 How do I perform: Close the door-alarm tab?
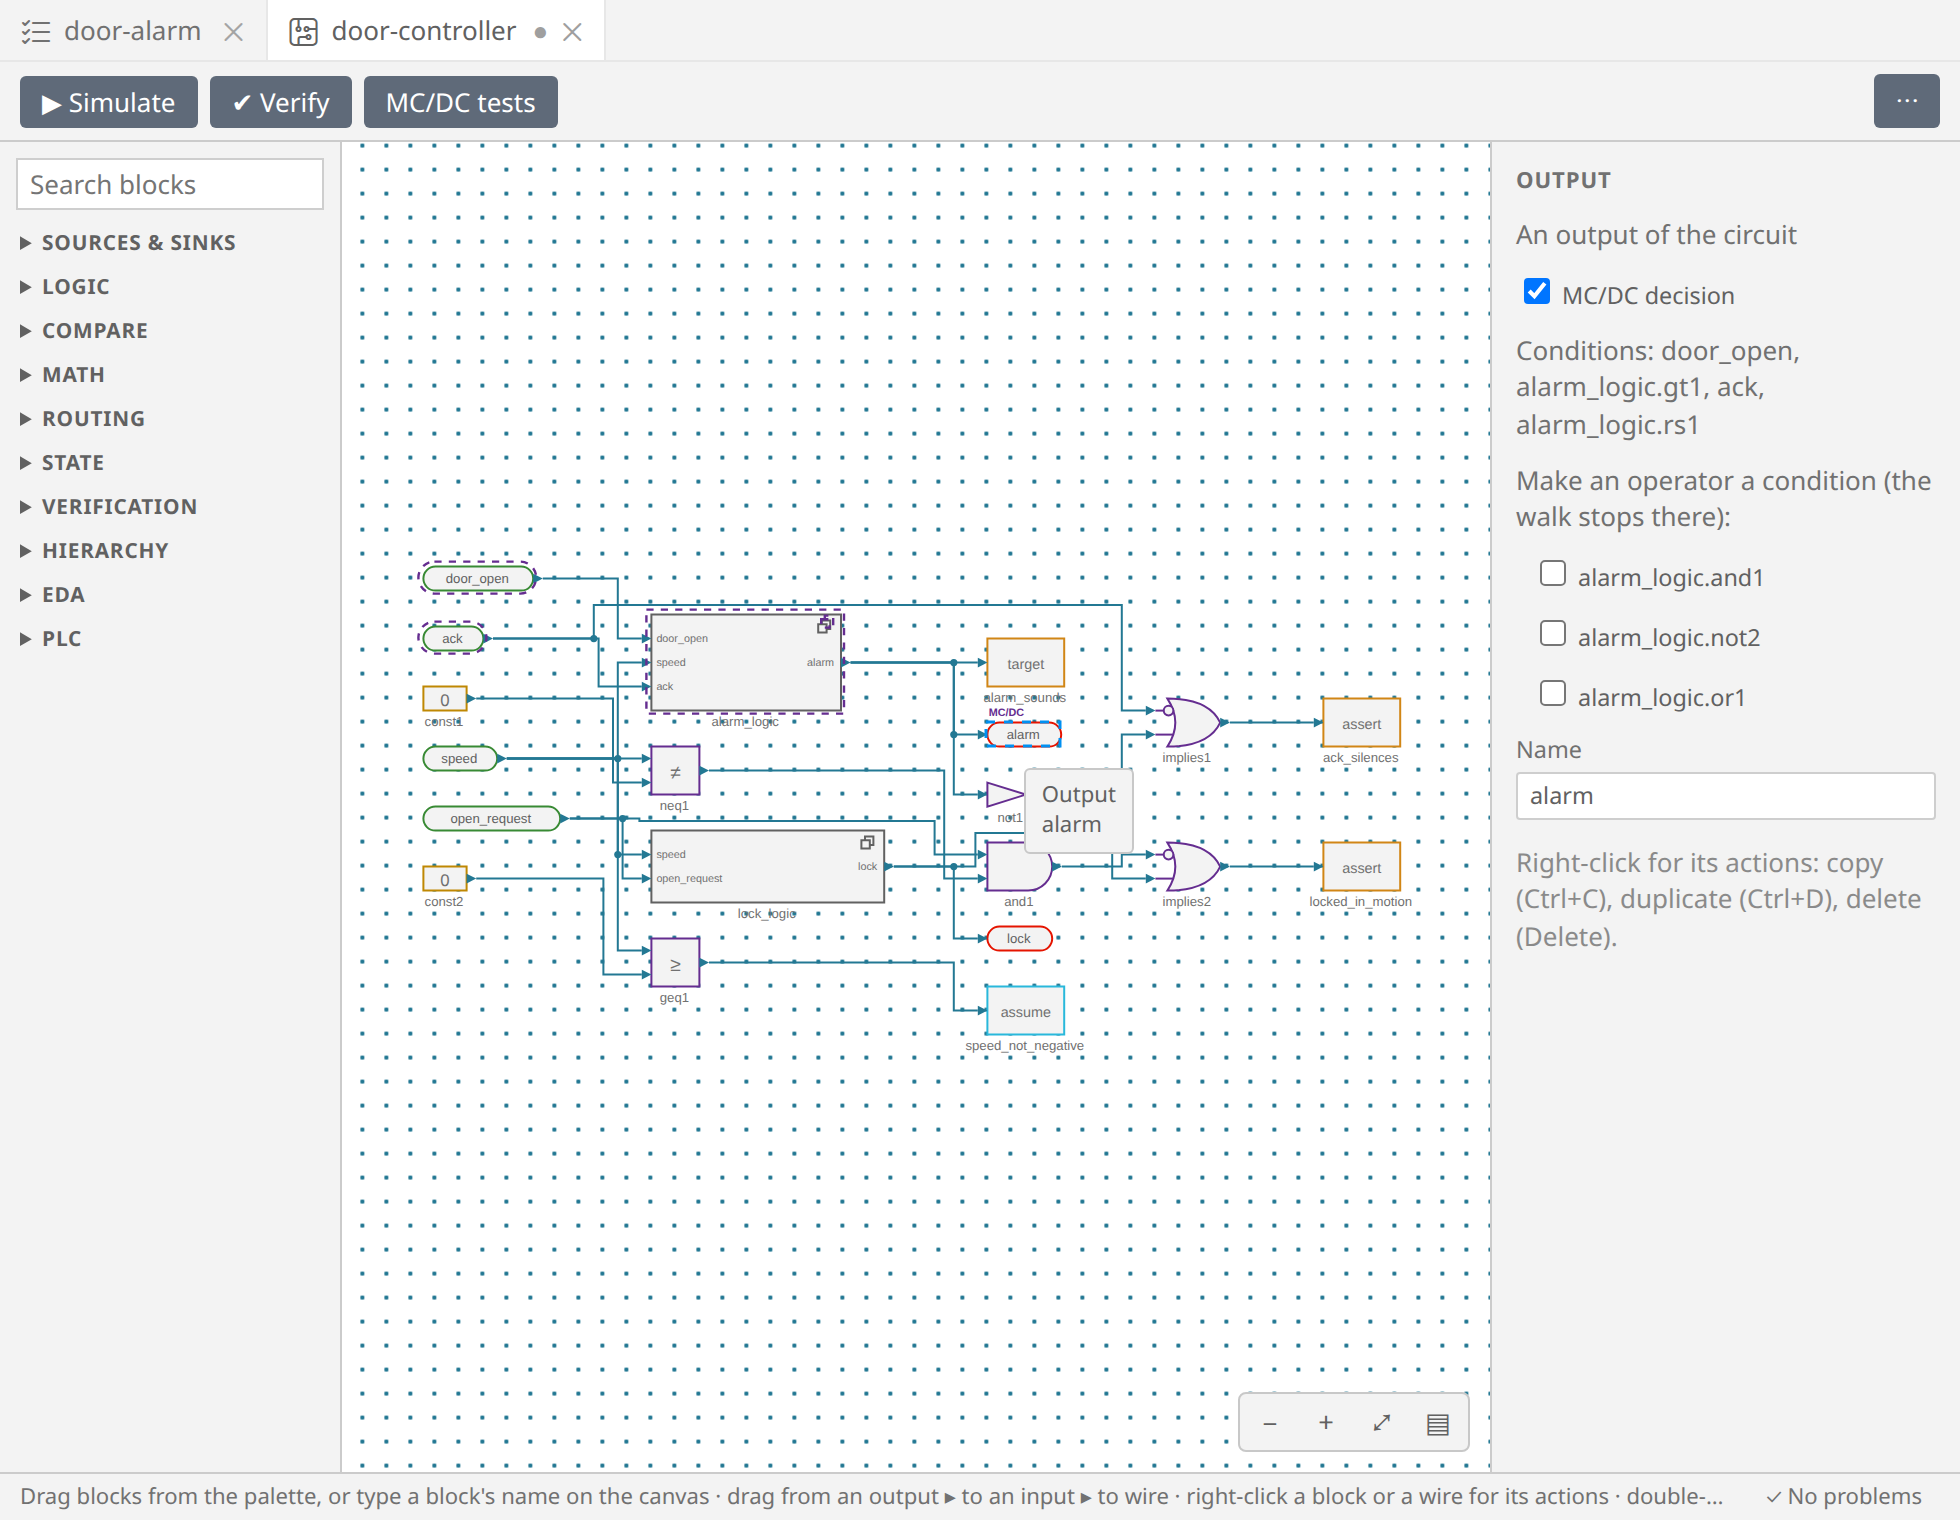[234, 32]
